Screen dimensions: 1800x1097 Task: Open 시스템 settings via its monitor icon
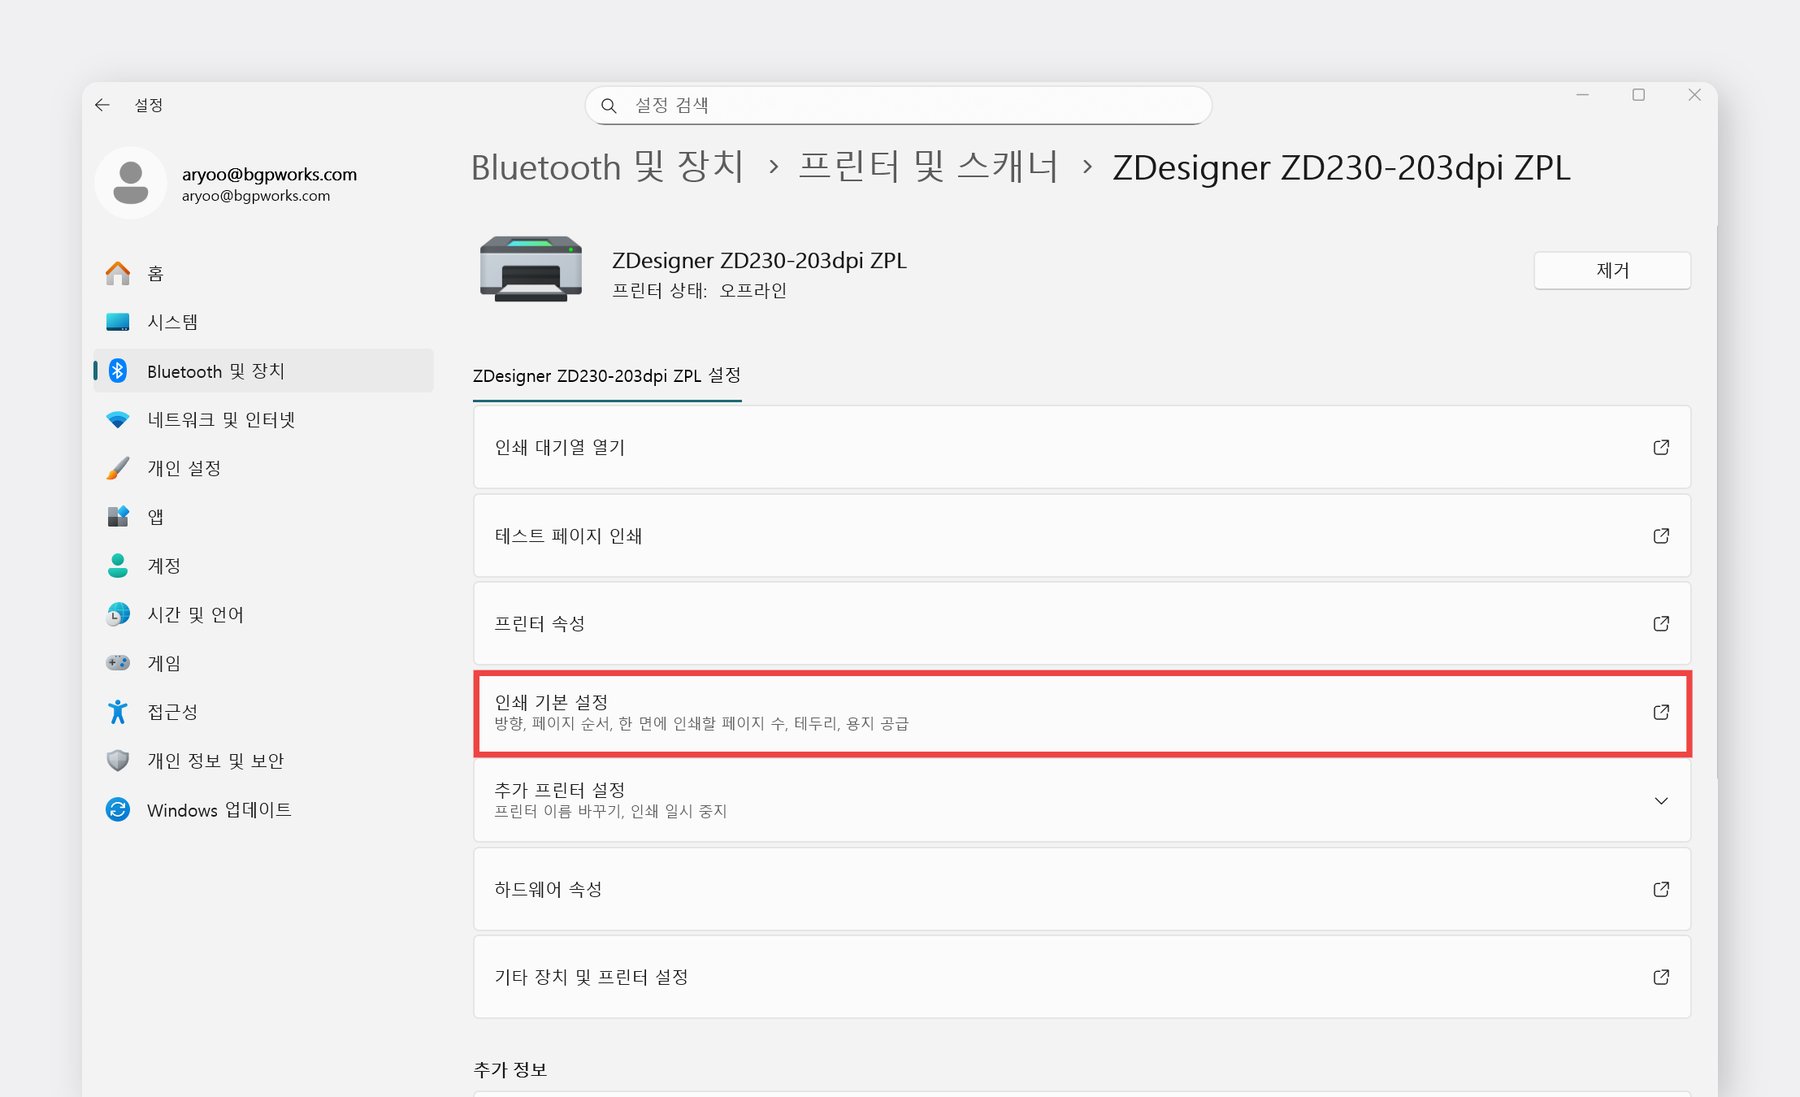[x=117, y=322]
